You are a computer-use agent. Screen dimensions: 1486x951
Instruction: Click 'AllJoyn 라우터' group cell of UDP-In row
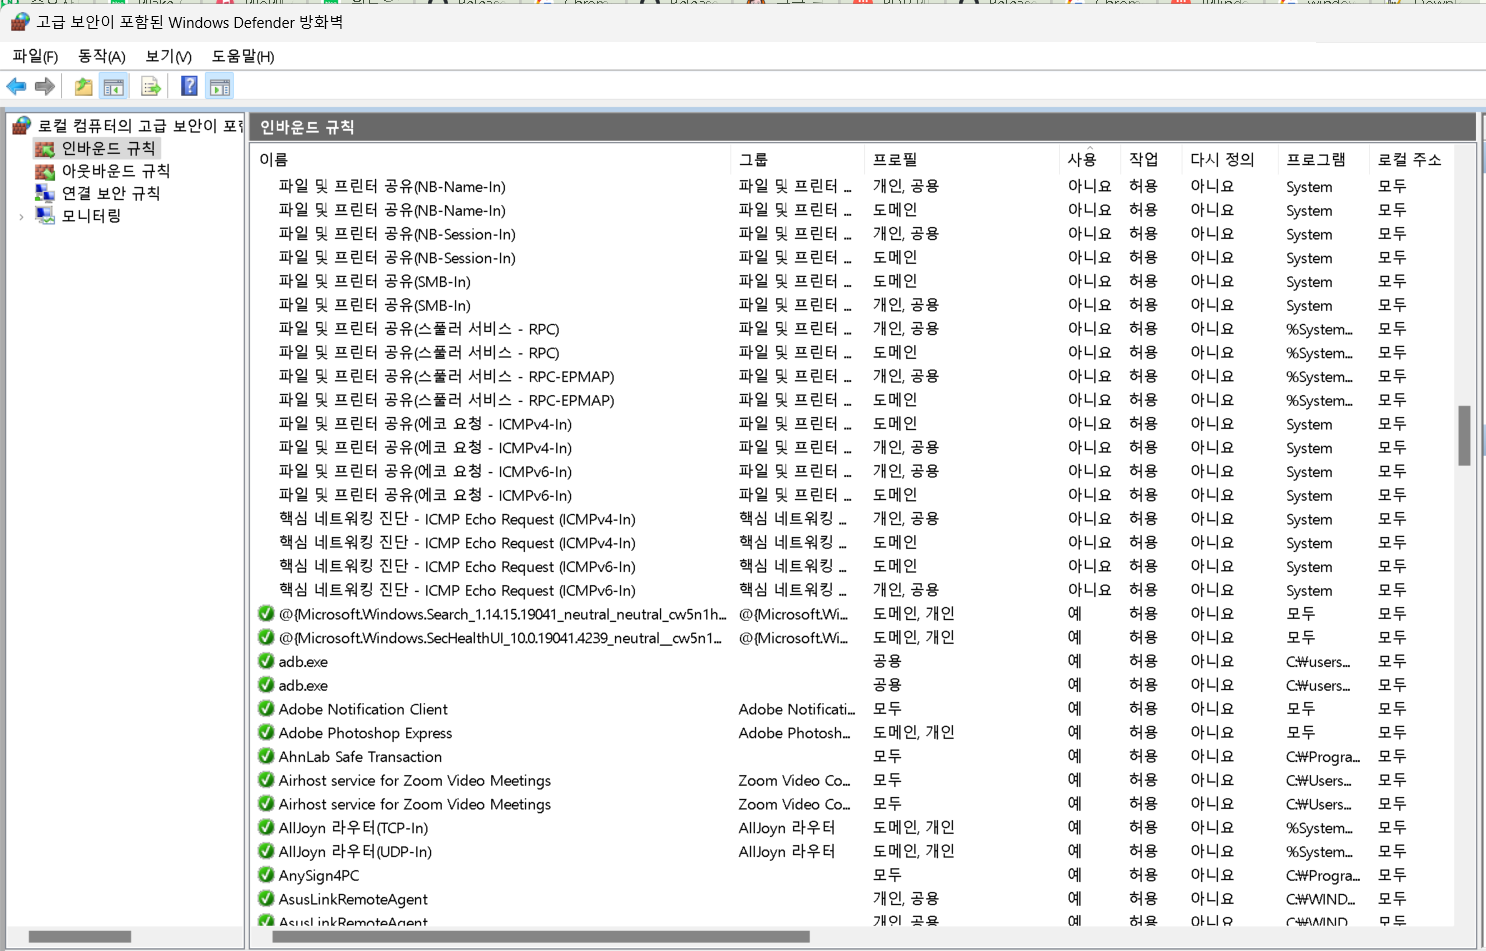pyautogui.click(x=786, y=852)
